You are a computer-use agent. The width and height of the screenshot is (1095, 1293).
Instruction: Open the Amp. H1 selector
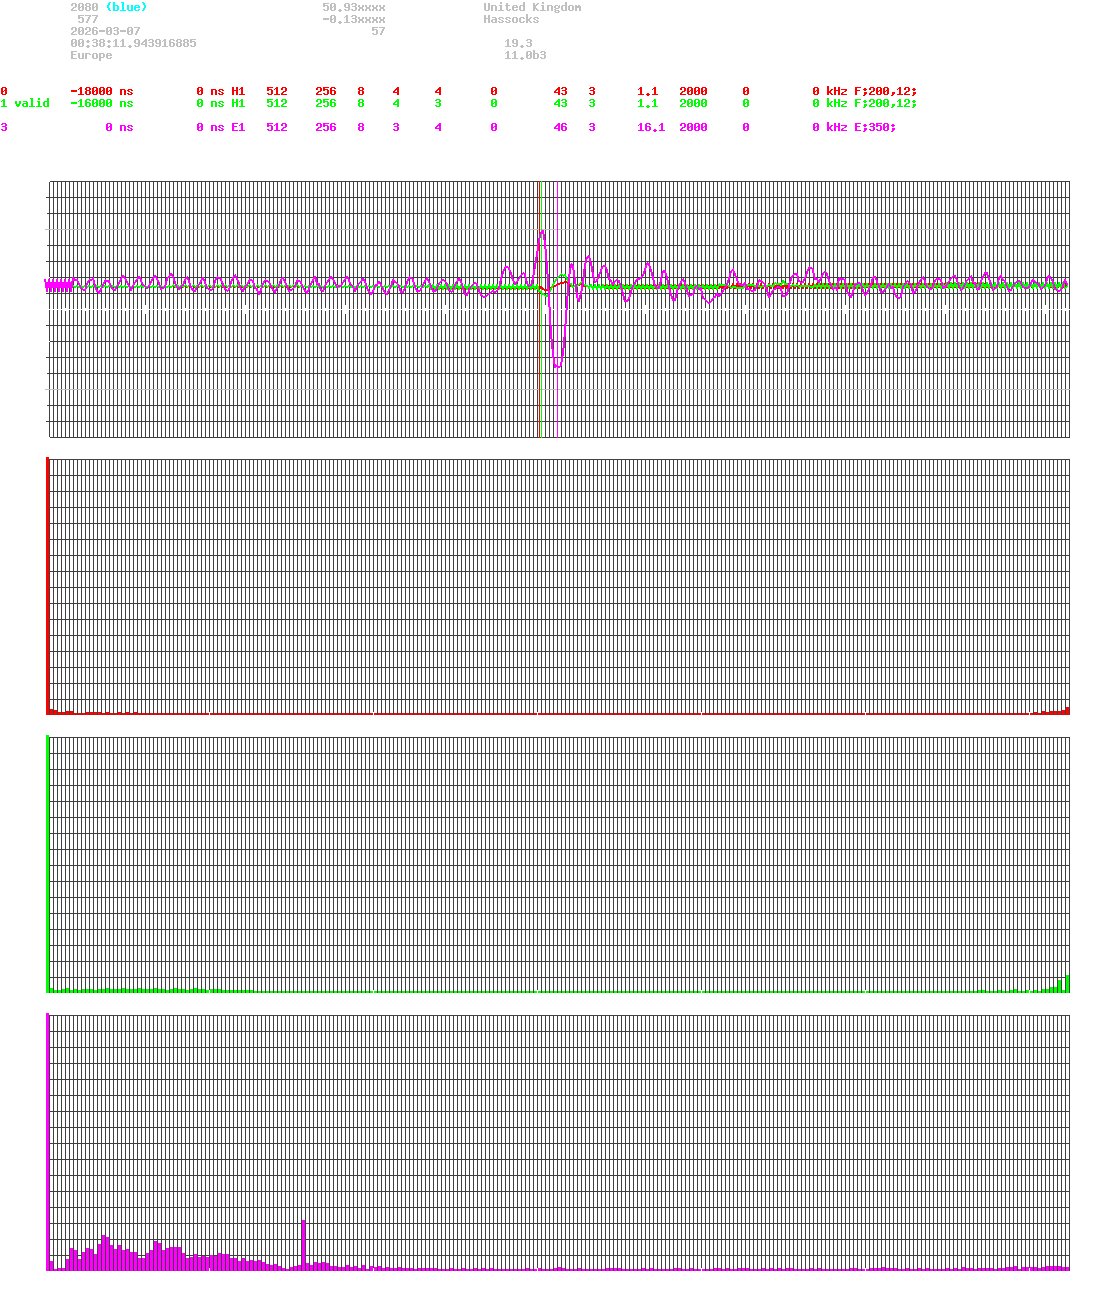(x=237, y=91)
